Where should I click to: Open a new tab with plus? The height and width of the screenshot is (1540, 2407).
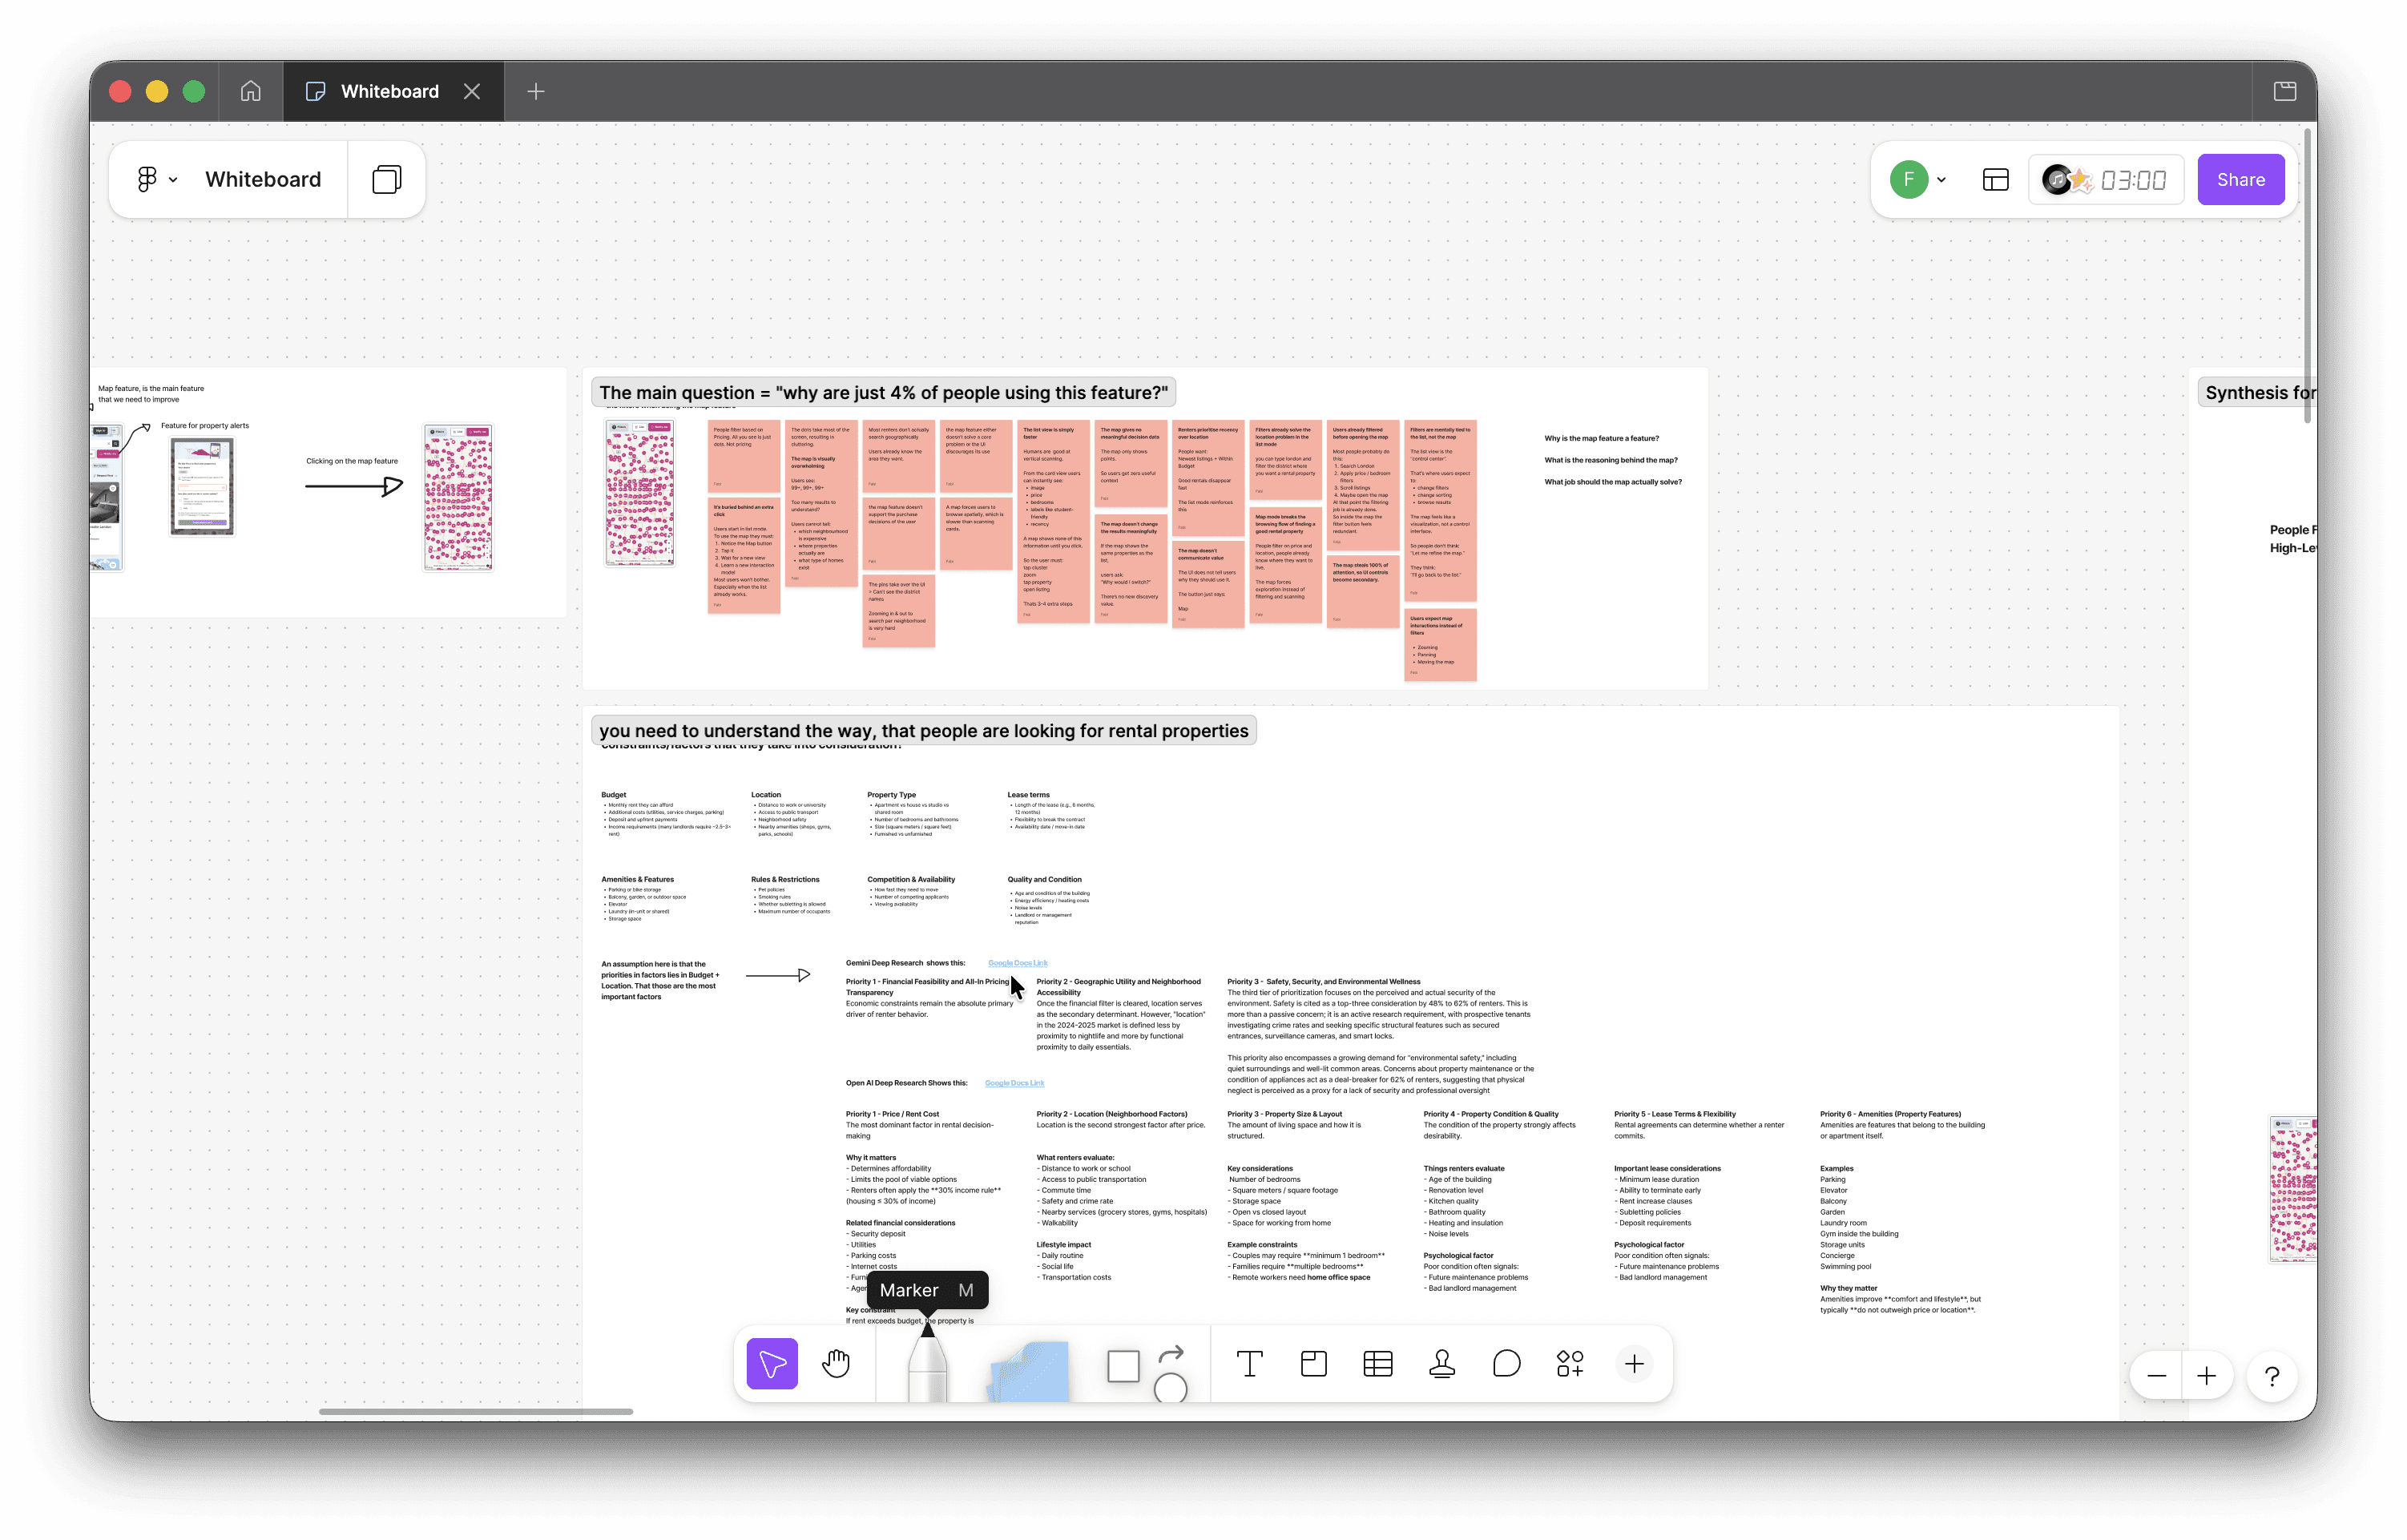(536, 91)
